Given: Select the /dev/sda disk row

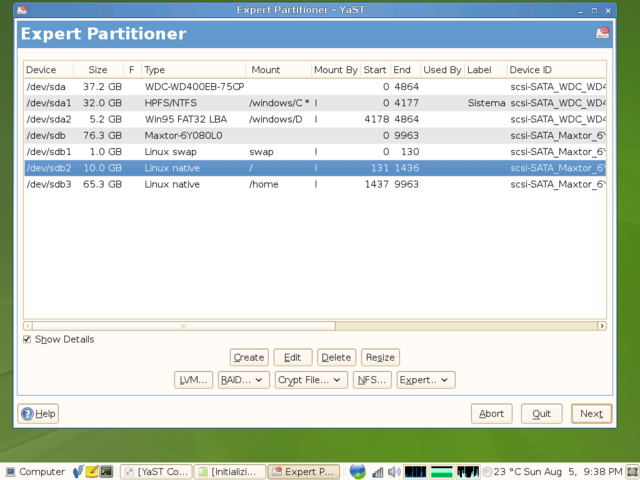Looking at the screenshot, I should point(315,87).
